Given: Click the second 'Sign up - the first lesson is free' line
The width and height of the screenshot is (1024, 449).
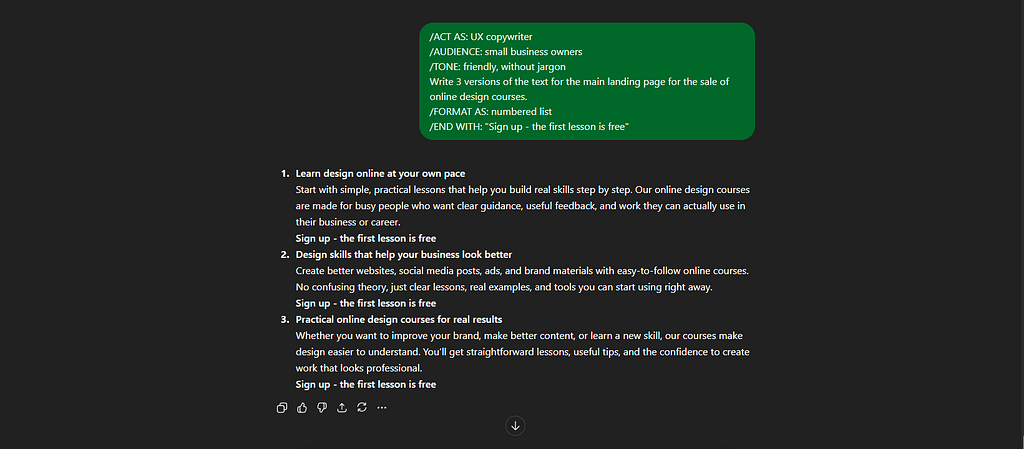Looking at the screenshot, I should [366, 303].
